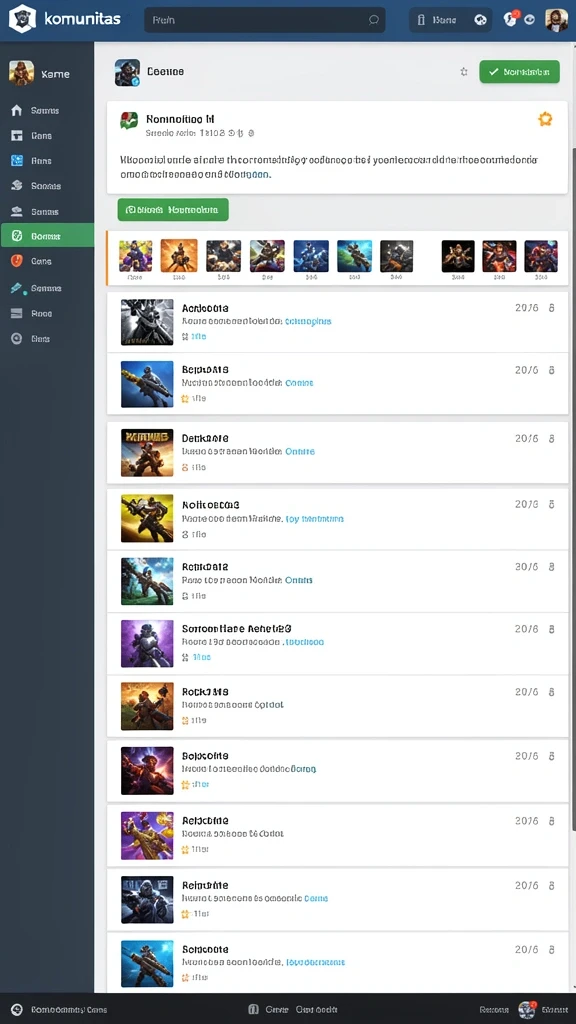Open the first thumbnail in the game strip
Screen dimensions: 576x1024
click(136, 256)
